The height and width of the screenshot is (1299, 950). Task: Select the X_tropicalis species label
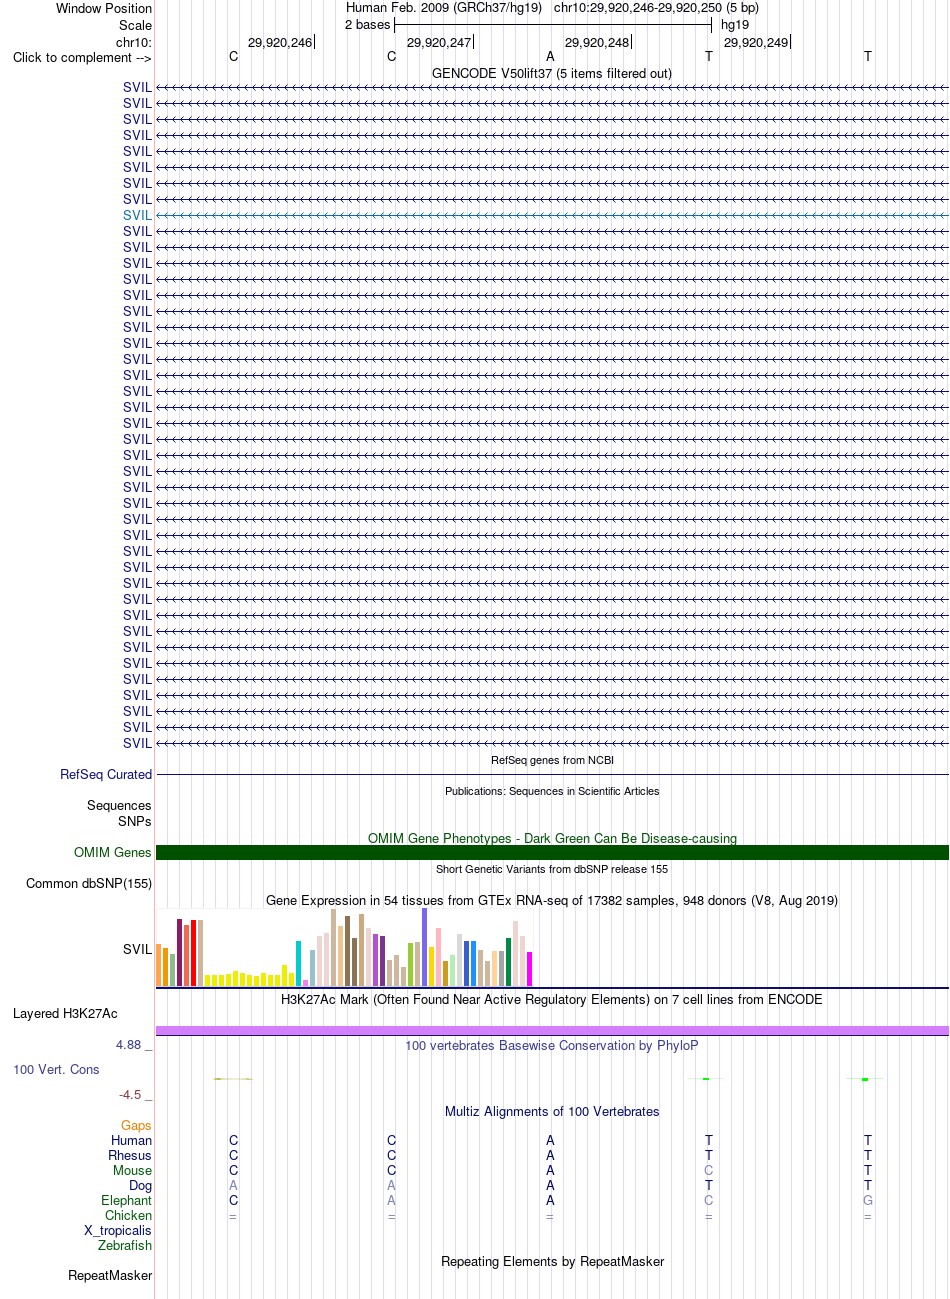click(118, 1231)
